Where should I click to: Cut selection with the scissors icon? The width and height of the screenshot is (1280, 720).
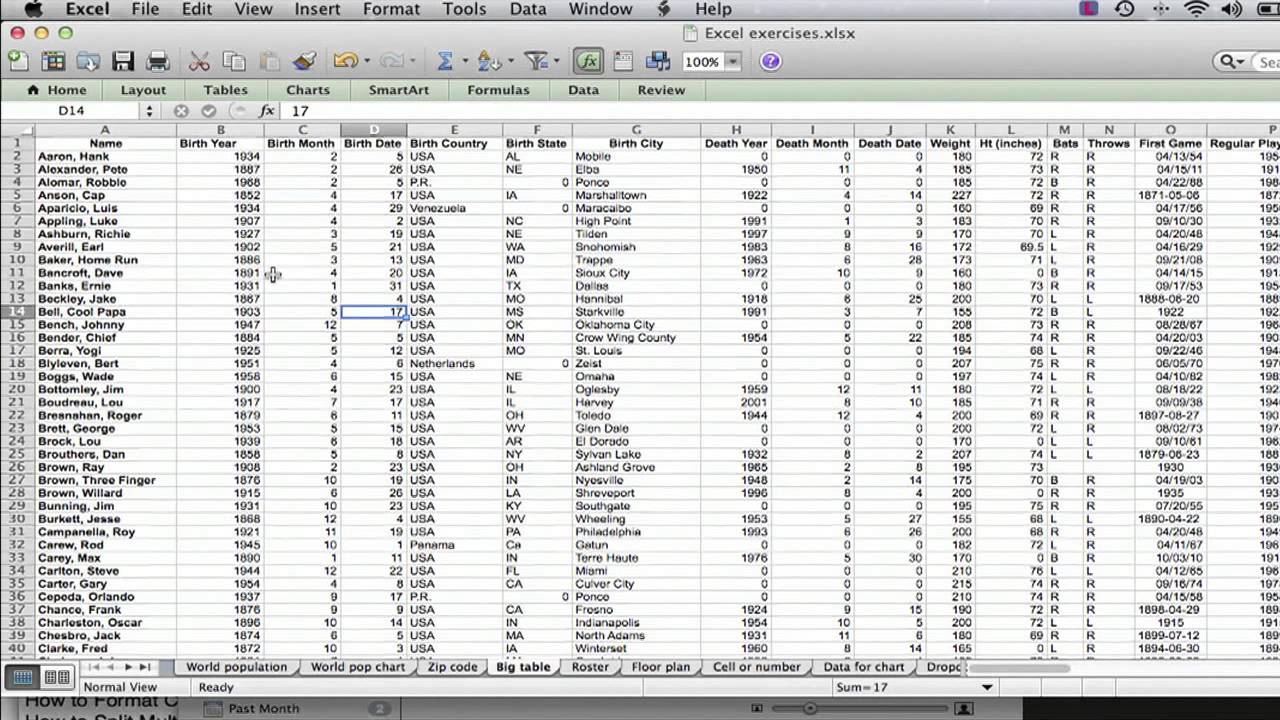point(200,61)
